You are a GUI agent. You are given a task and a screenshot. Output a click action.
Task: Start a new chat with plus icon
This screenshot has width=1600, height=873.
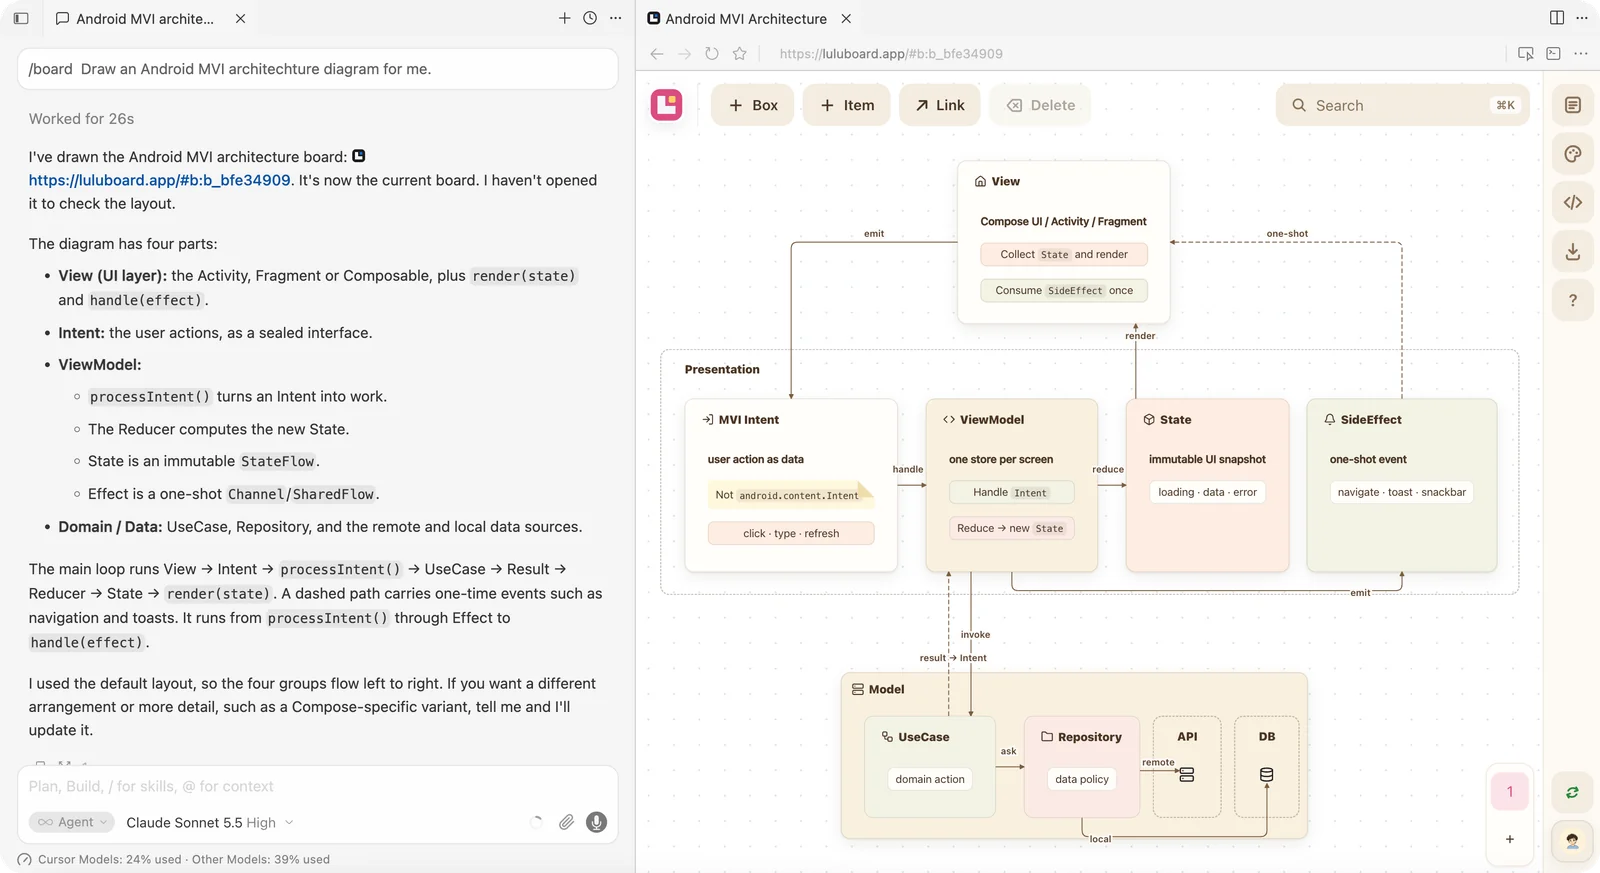pos(564,18)
